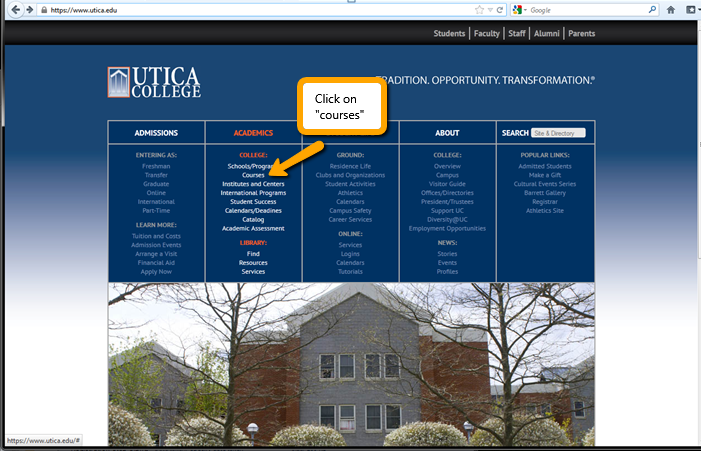Select the About menu header
Screen dimensions: 701x451
[447, 133]
